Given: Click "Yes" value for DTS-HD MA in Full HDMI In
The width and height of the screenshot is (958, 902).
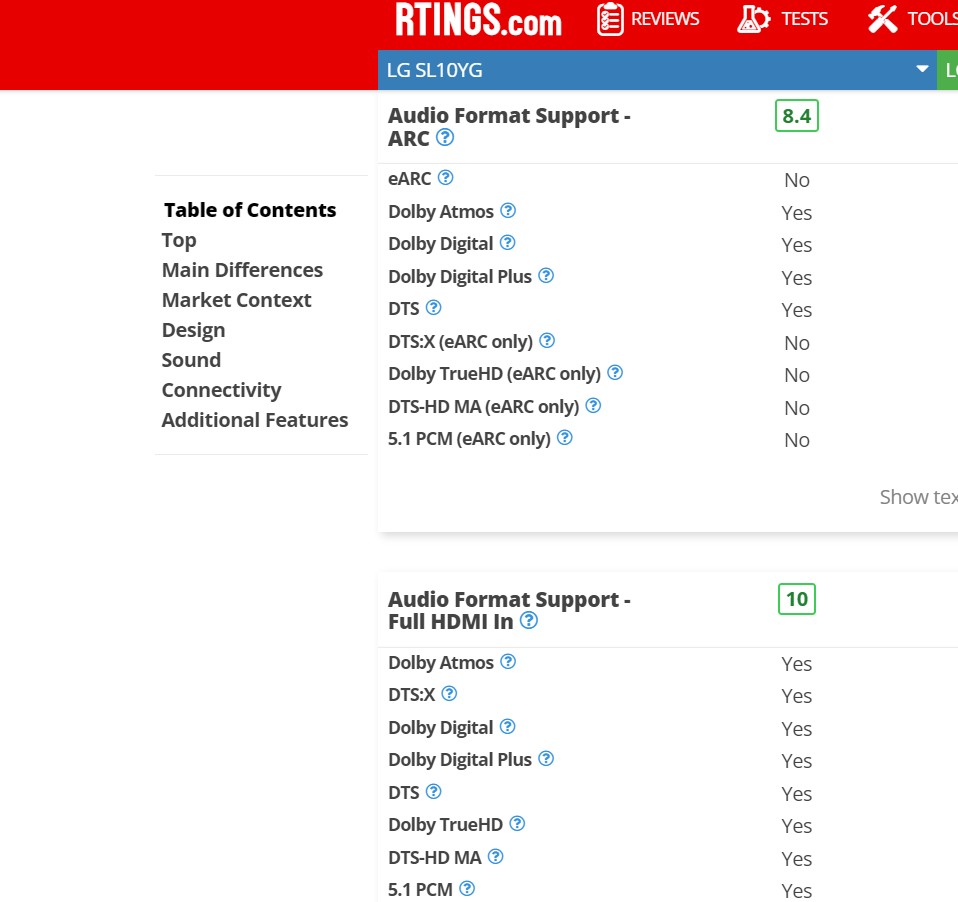Looking at the screenshot, I should [x=797, y=859].
